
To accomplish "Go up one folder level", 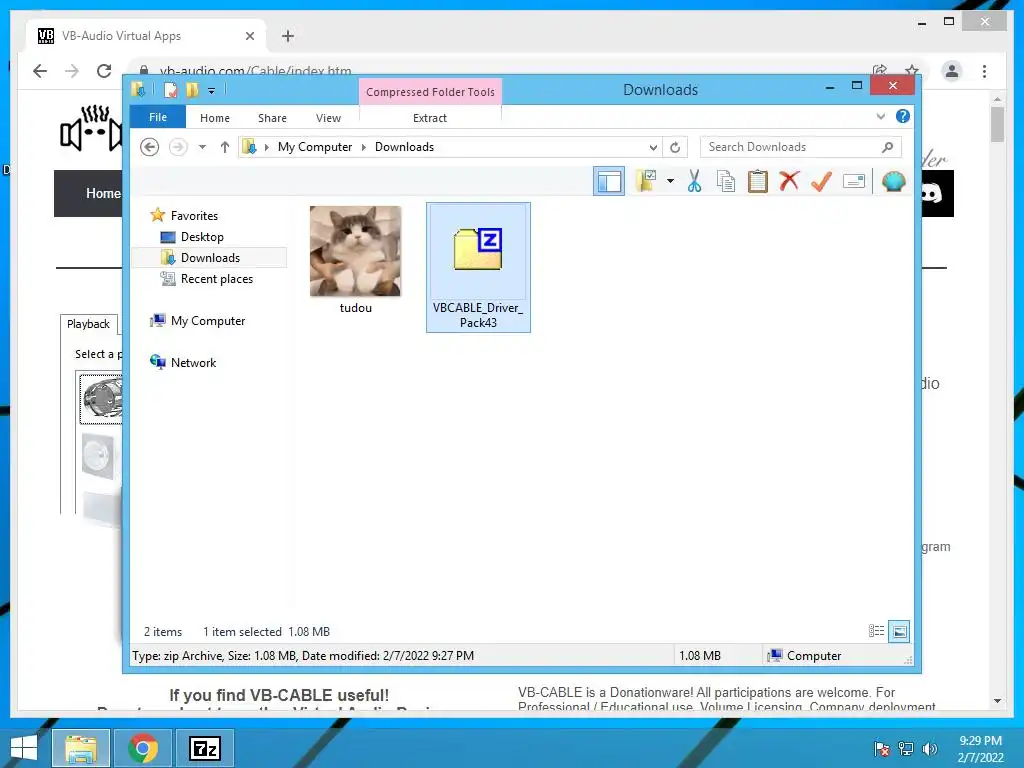I will coord(225,147).
